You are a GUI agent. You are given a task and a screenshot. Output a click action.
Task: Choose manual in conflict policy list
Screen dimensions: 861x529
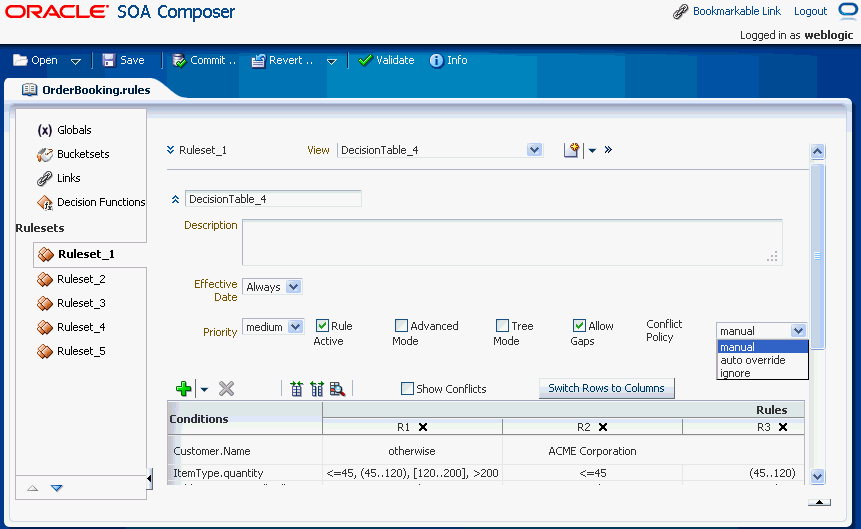(763, 347)
